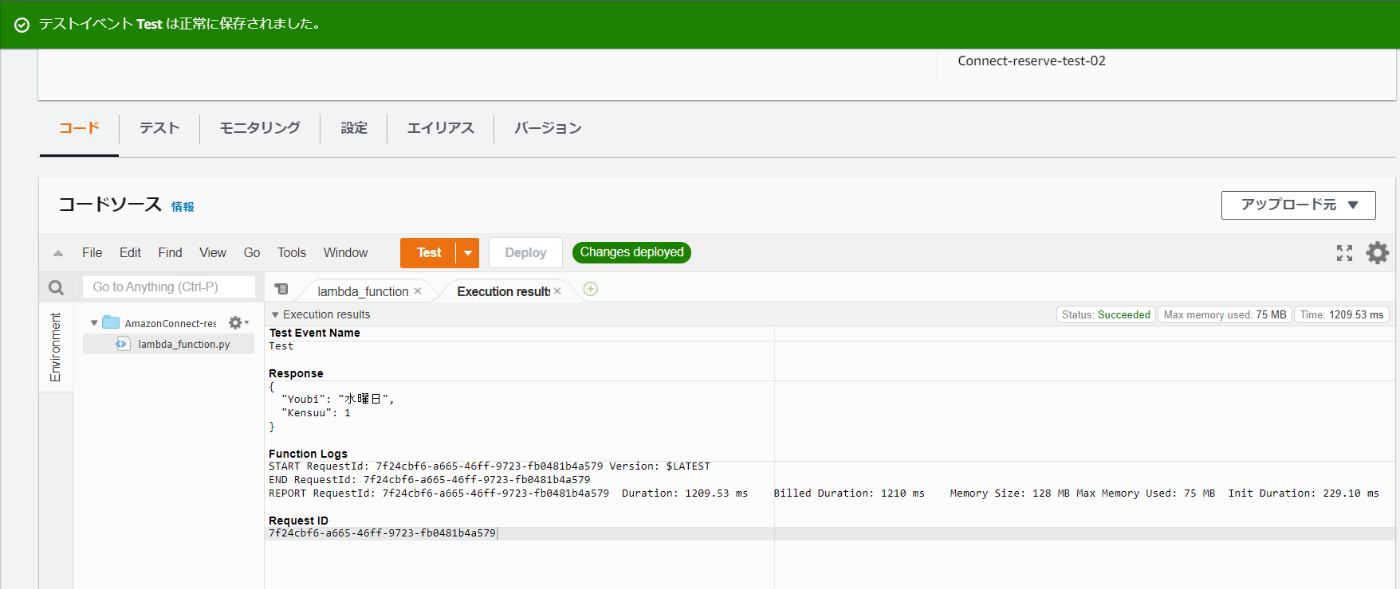
Task: Open the Go menu
Action: point(252,253)
